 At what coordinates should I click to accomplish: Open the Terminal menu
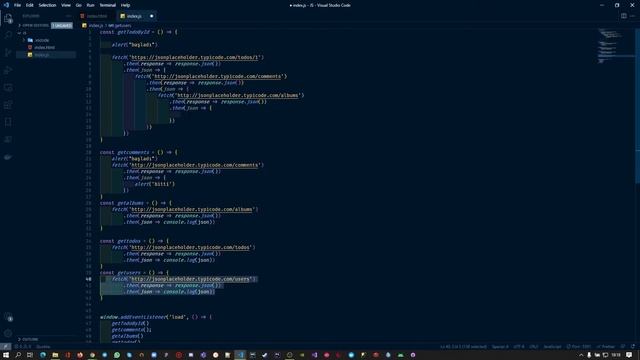107,5
